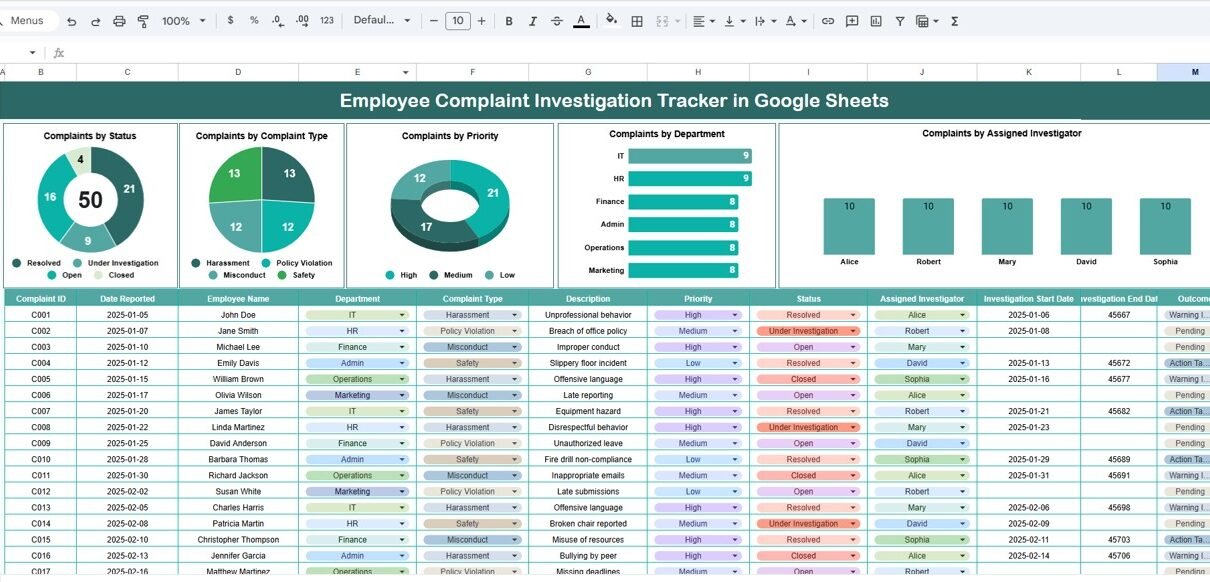Click the Insert chart icon
This screenshot has height=582, width=1210.
pos(876,21)
